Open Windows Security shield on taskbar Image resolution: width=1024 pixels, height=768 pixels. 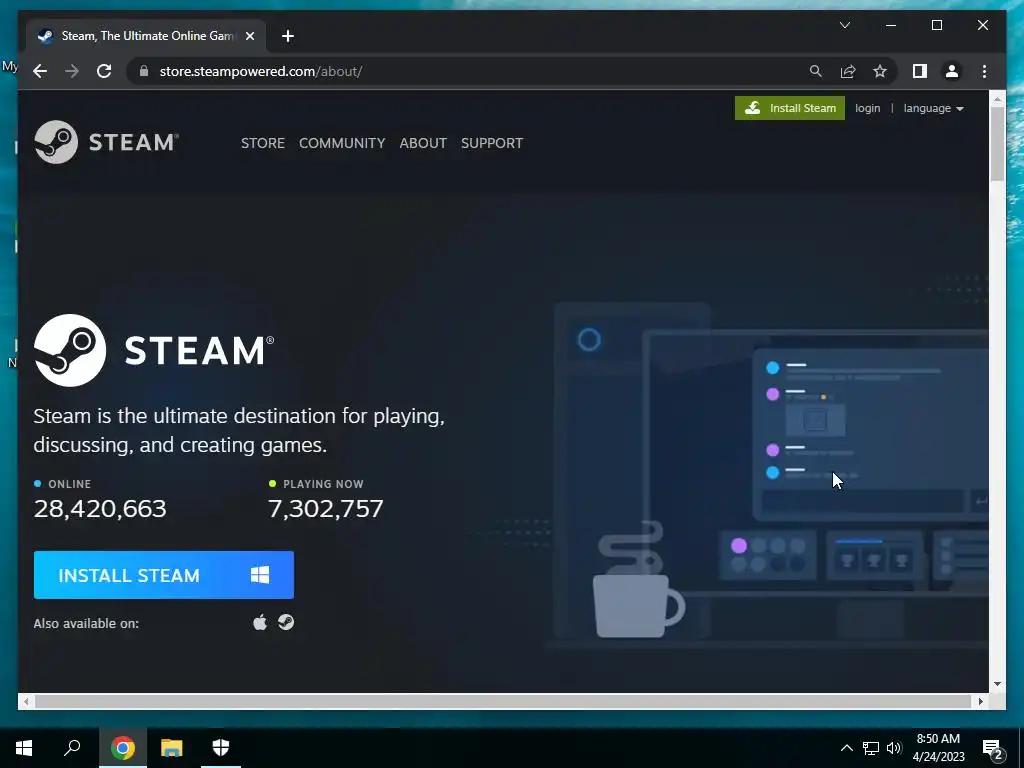(221, 748)
